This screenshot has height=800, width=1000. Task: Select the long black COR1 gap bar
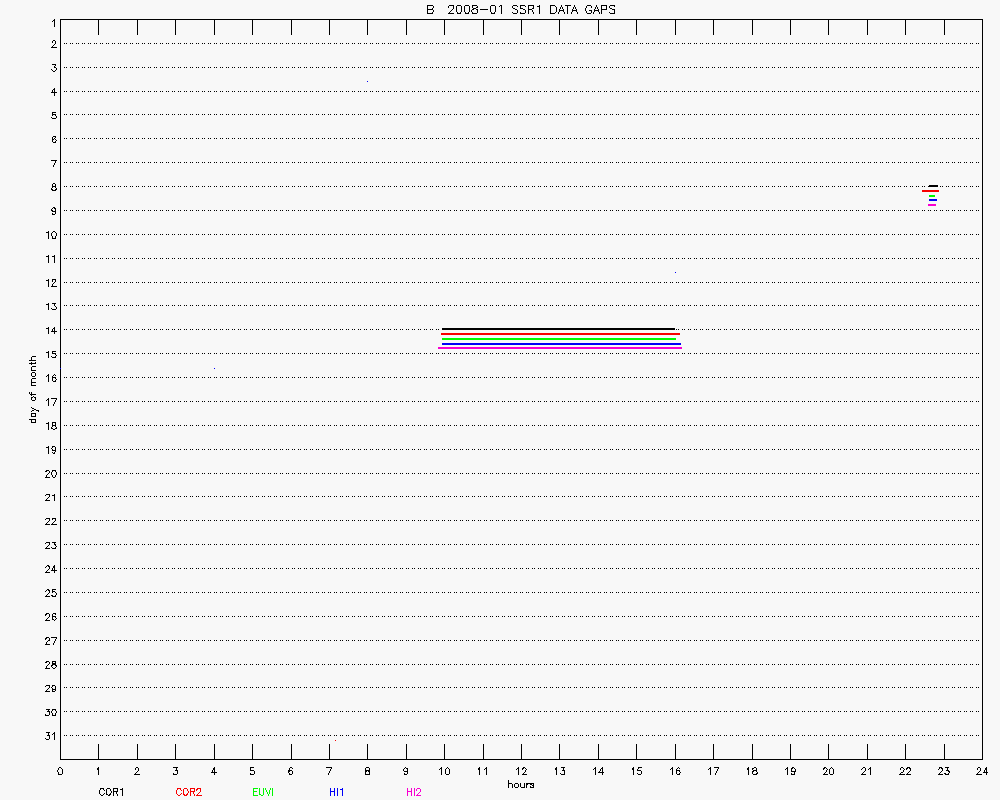[x=558, y=329]
